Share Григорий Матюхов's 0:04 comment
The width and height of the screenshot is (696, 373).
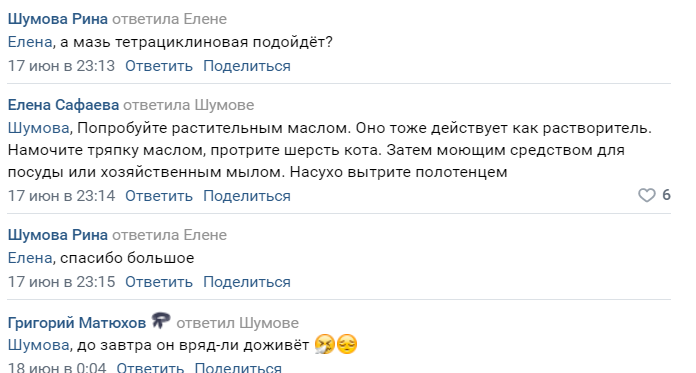(238, 368)
